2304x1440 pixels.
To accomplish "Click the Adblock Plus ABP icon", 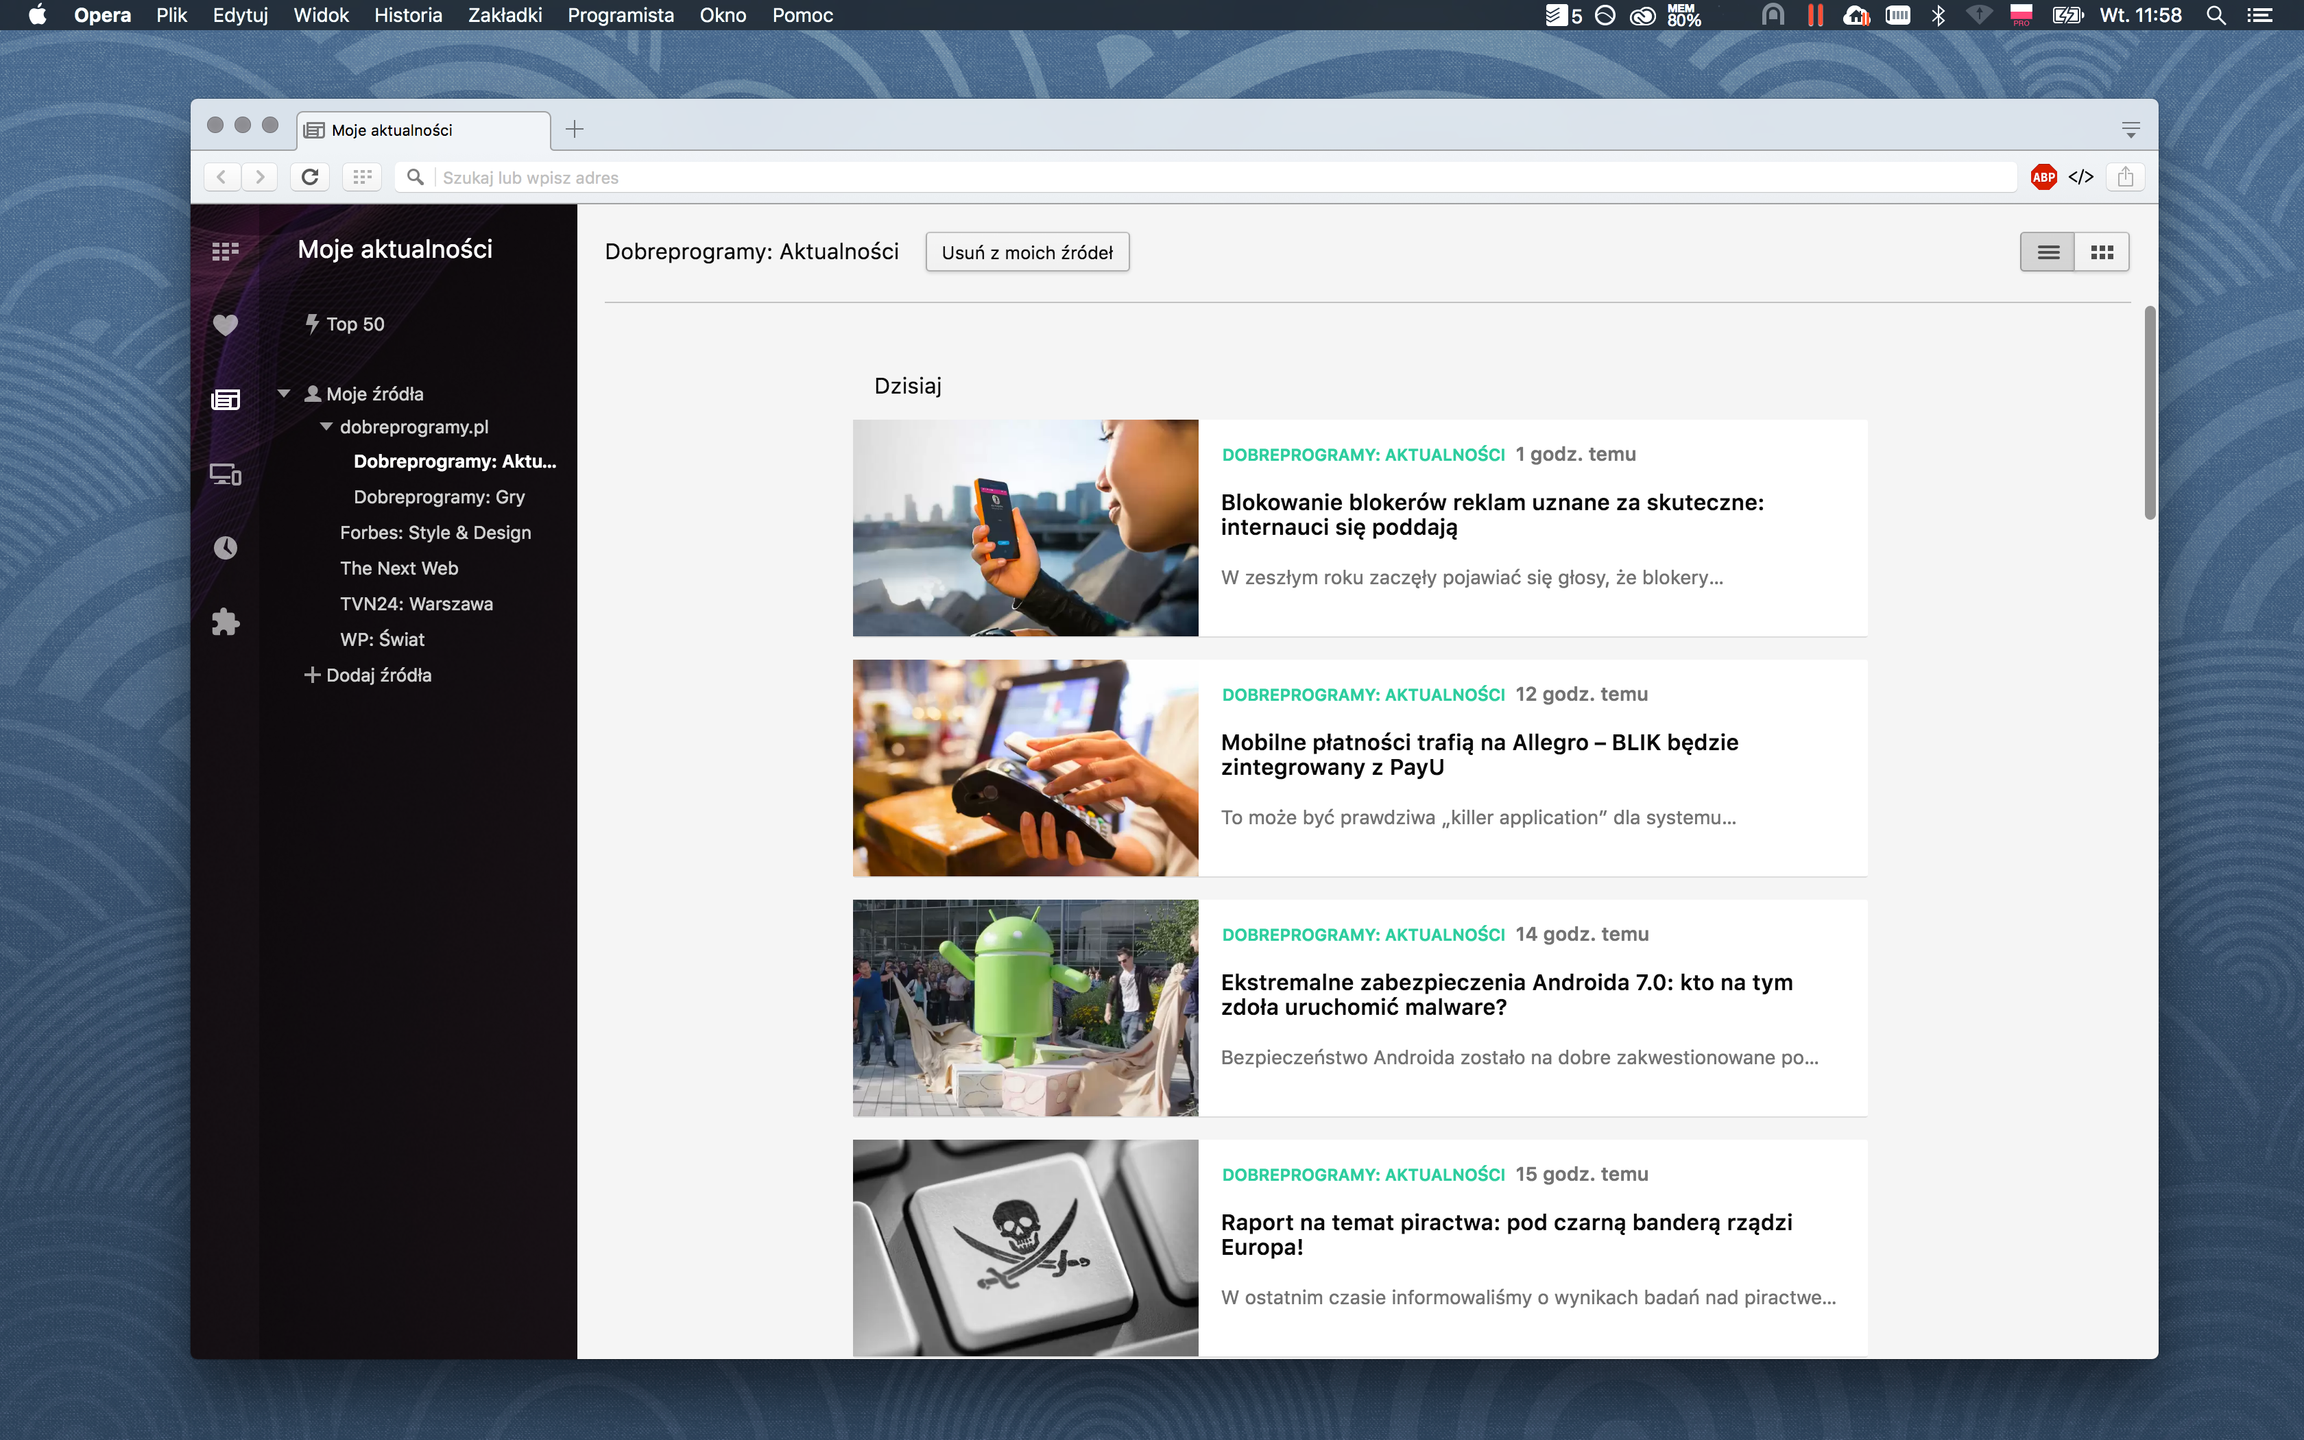I will (x=2043, y=177).
